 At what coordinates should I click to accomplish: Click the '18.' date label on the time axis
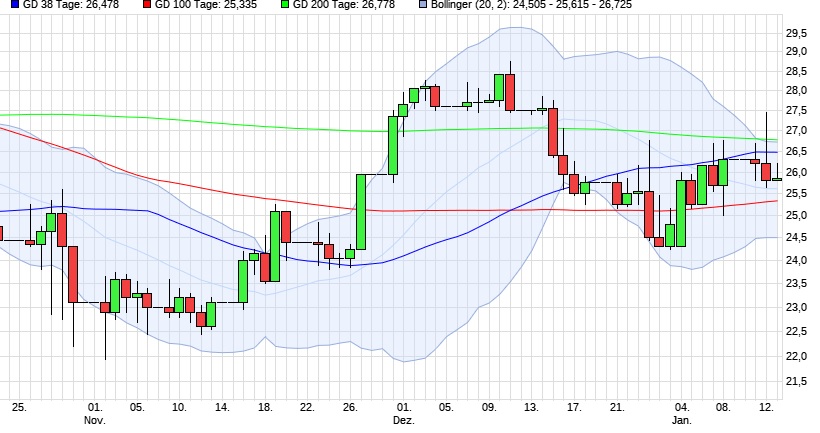click(x=265, y=407)
